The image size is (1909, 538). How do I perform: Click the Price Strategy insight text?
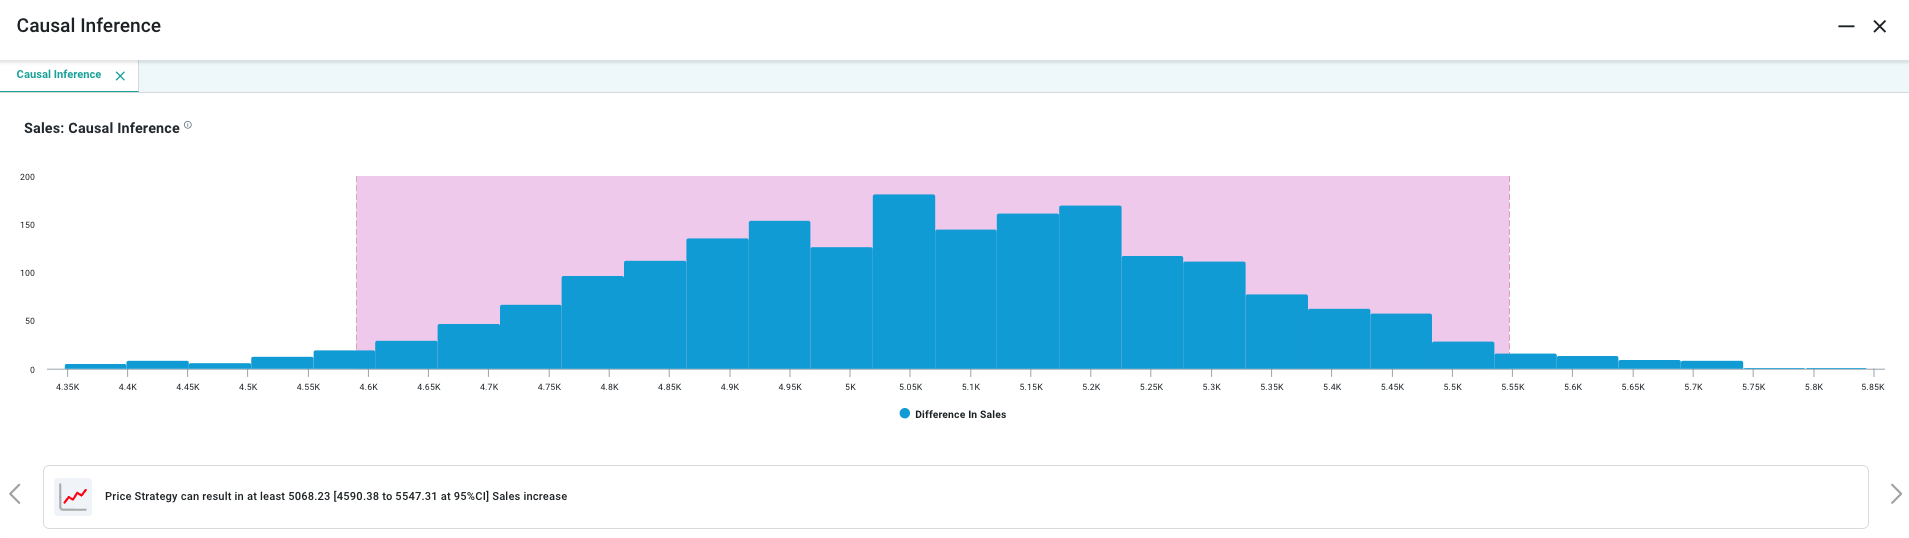pos(335,497)
